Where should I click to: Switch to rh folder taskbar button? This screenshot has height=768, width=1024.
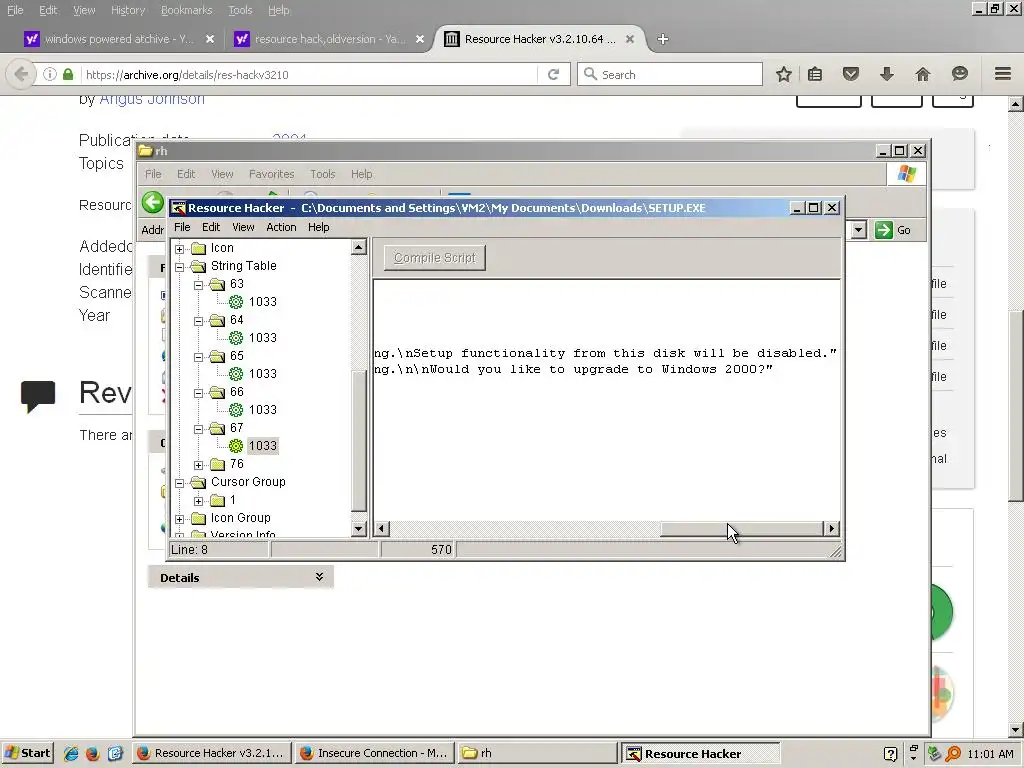click(x=537, y=753)
